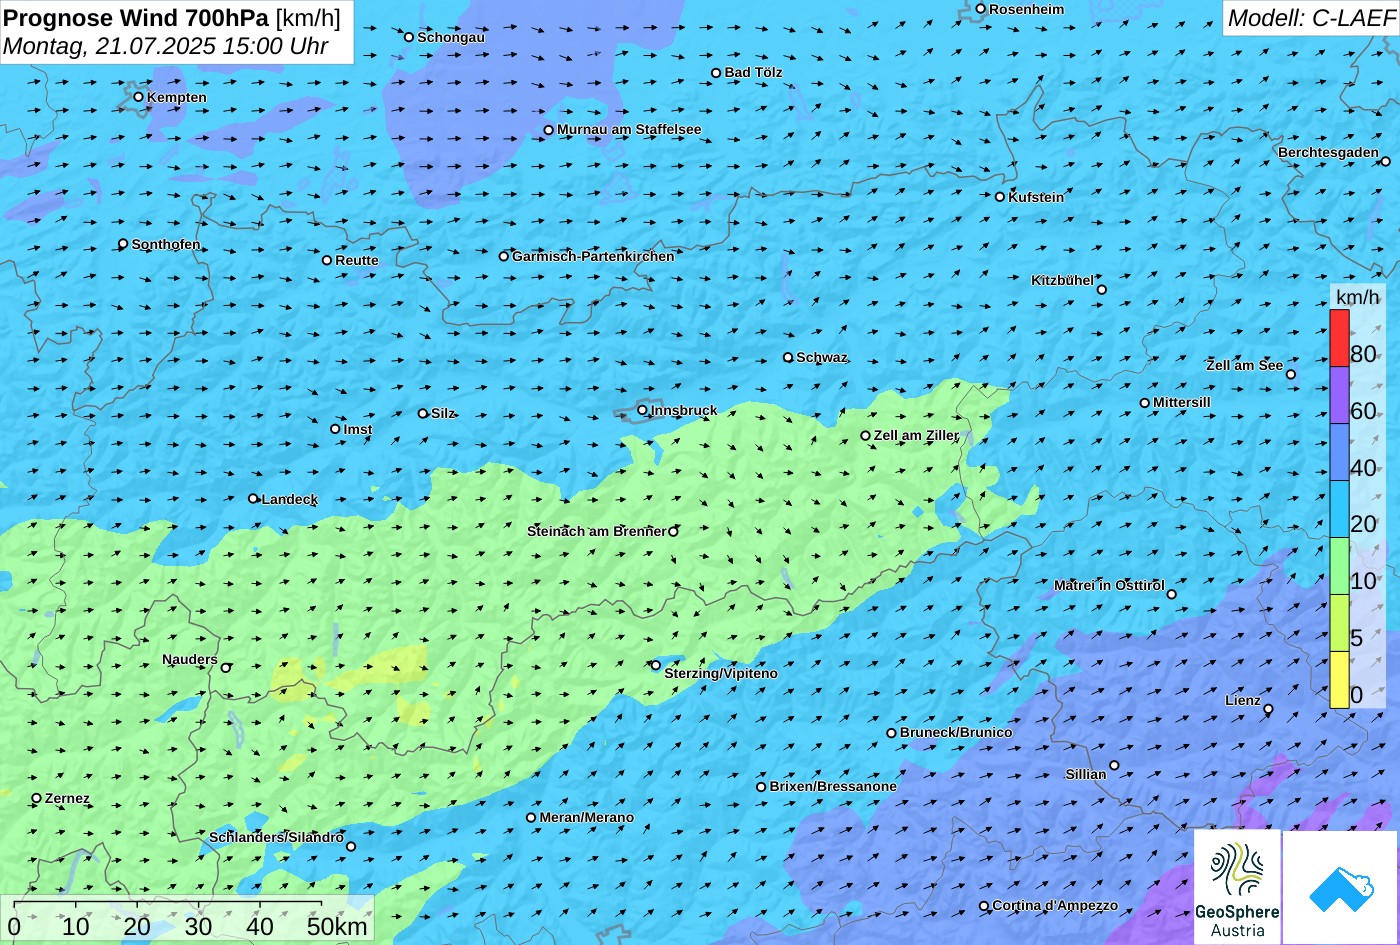Select the red swatch in the wind legend

click(x=1339, y=338)
